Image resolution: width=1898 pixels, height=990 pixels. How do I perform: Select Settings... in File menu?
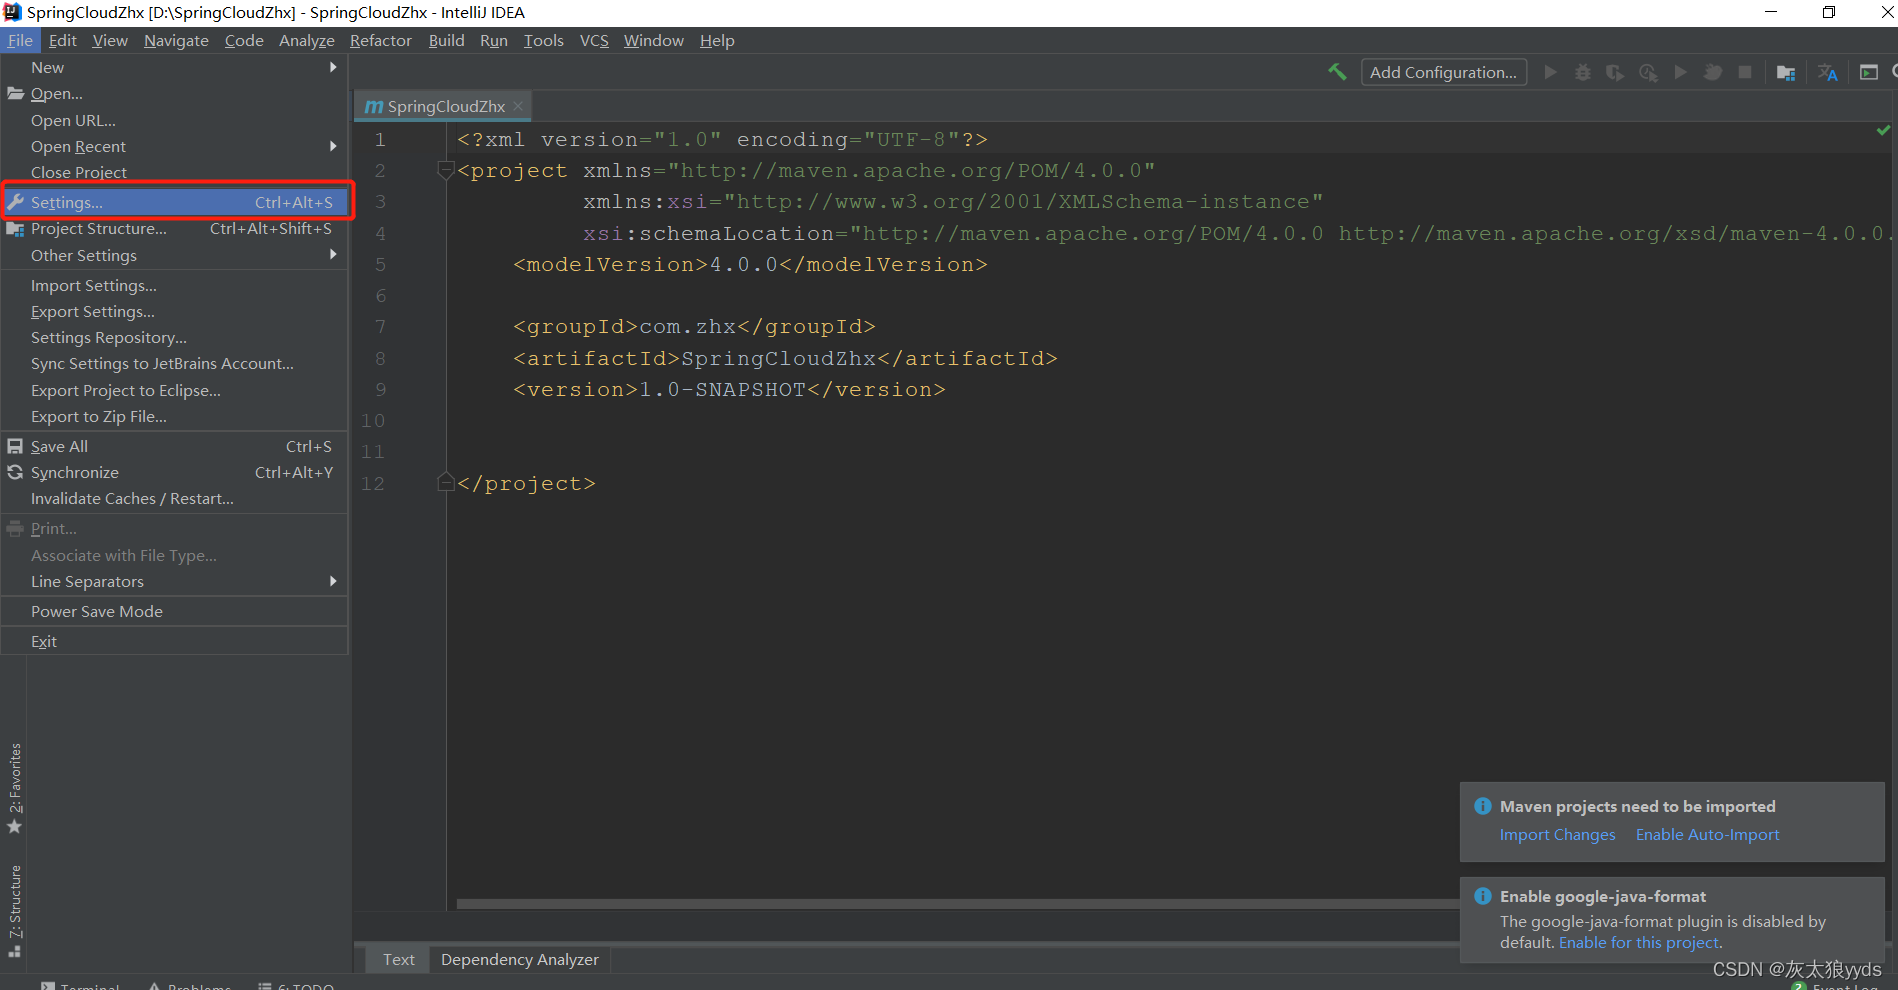175,202
